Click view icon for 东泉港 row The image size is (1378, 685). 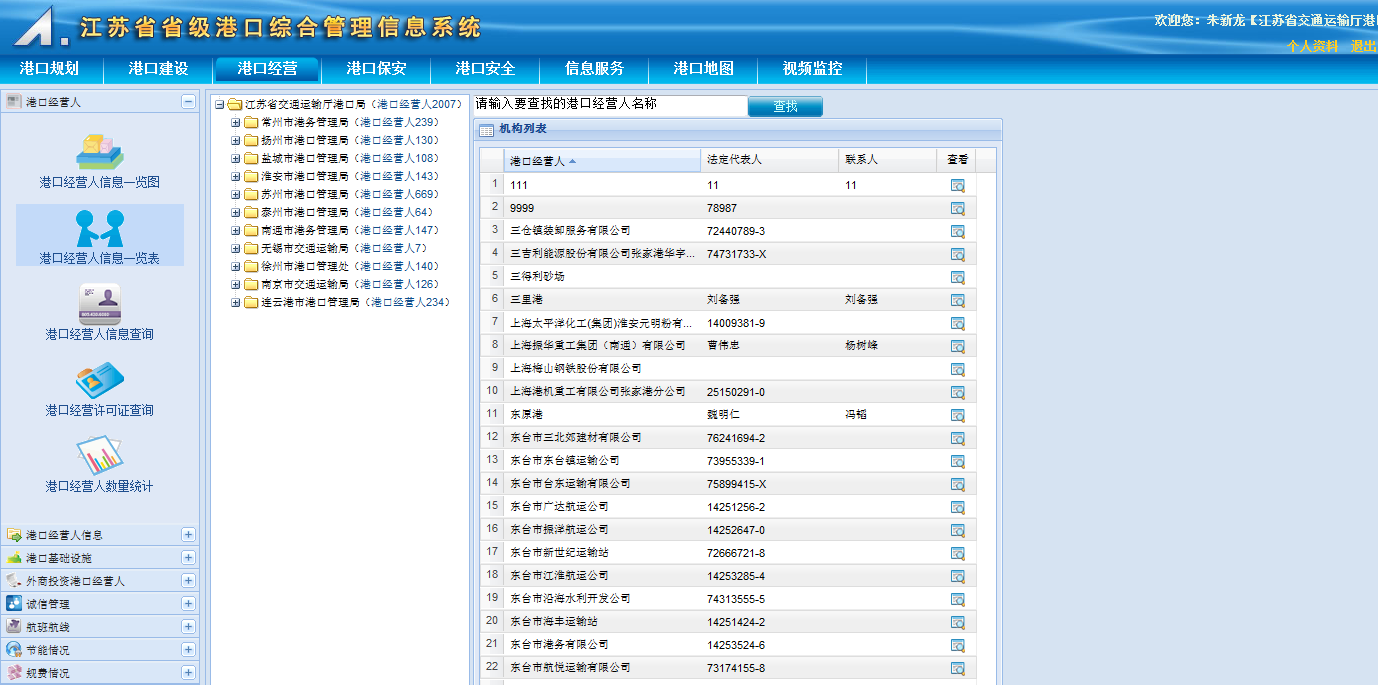click(x=957, y=415)
